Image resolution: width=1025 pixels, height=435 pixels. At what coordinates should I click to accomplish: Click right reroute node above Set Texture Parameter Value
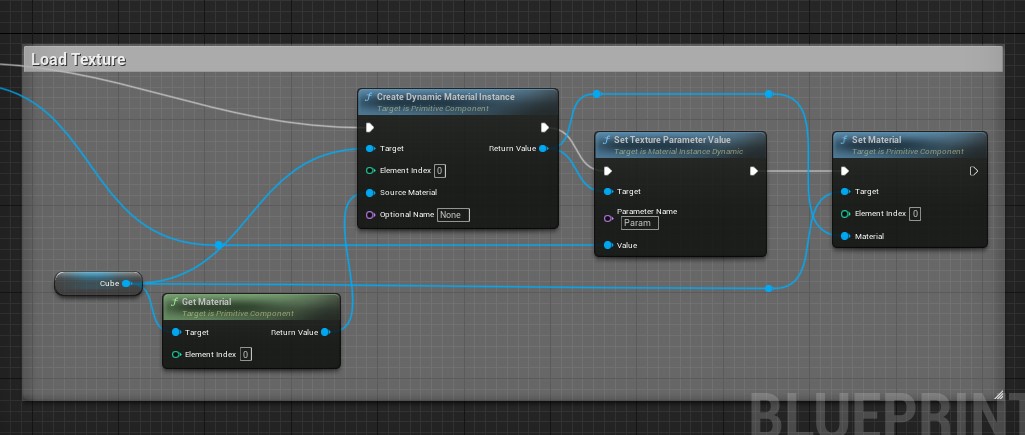pyautogui.click(x=769, y=94)
